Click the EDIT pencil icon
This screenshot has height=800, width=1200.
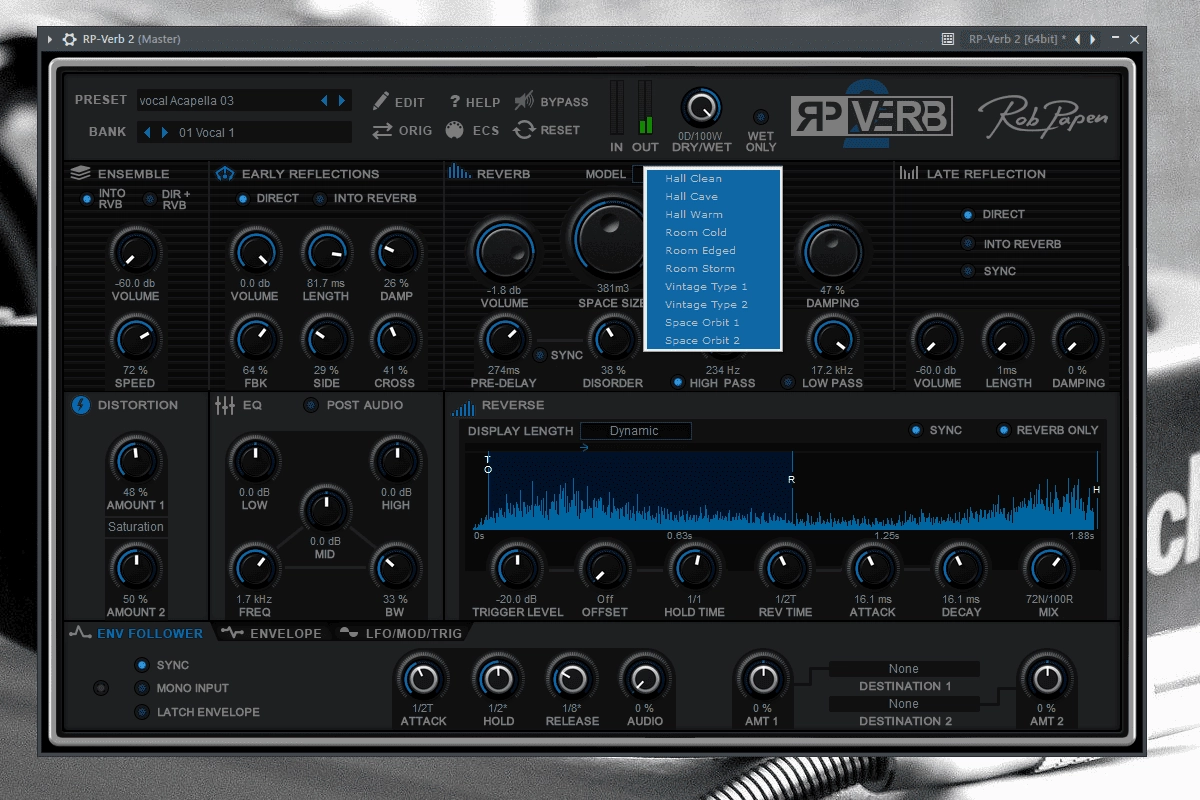(x=380, y=101)
